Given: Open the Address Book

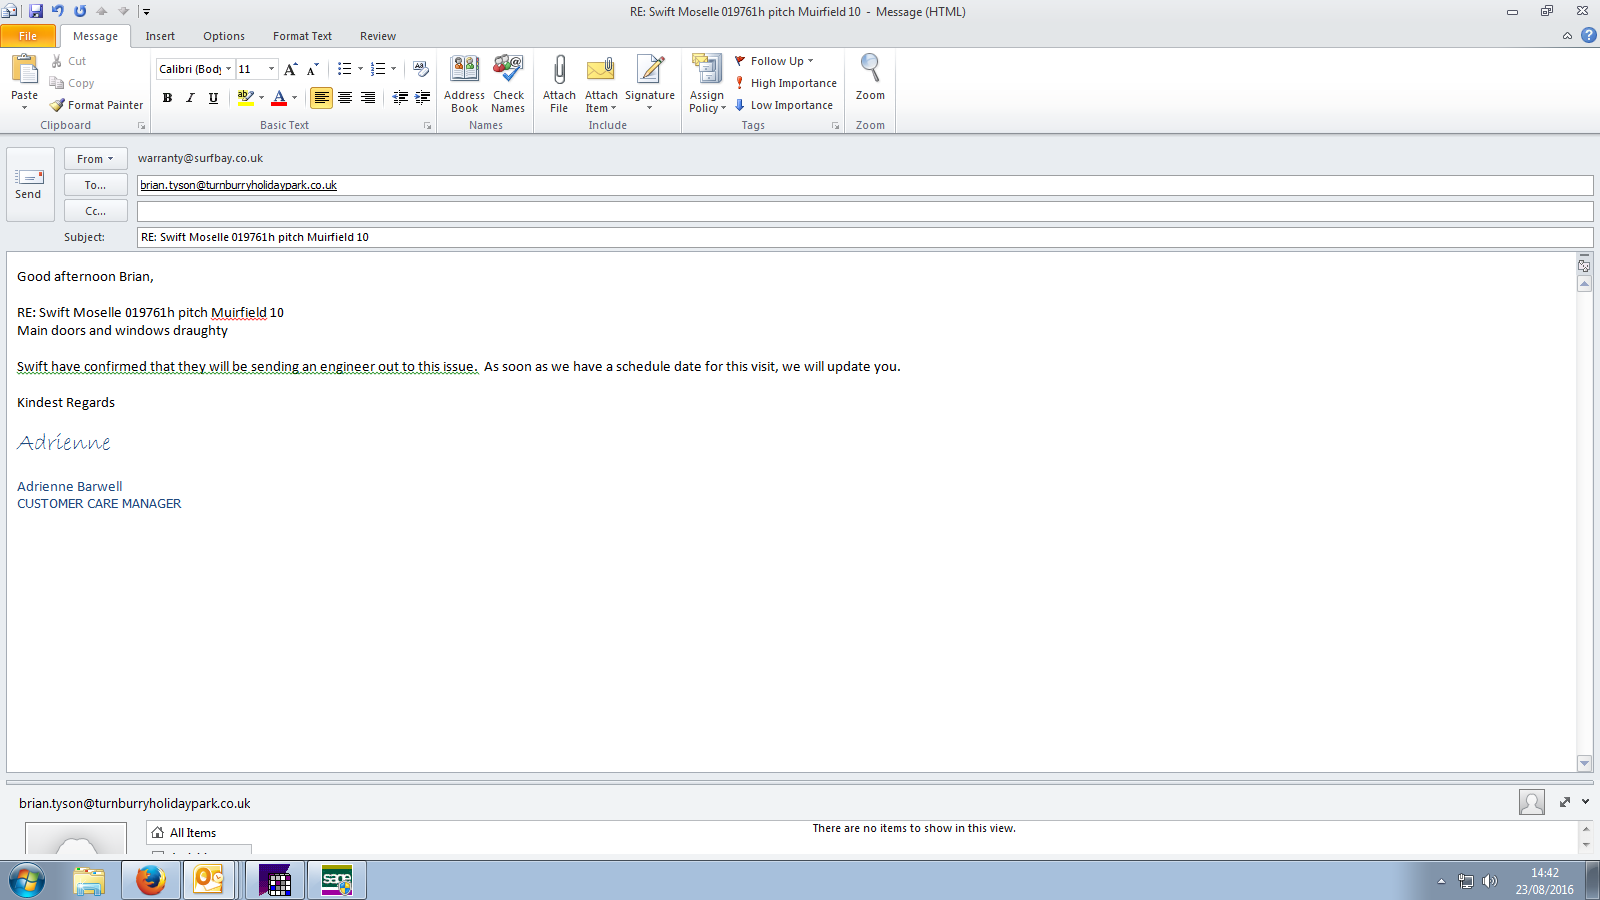Looking at the screenshot, I should coord(464,84).
